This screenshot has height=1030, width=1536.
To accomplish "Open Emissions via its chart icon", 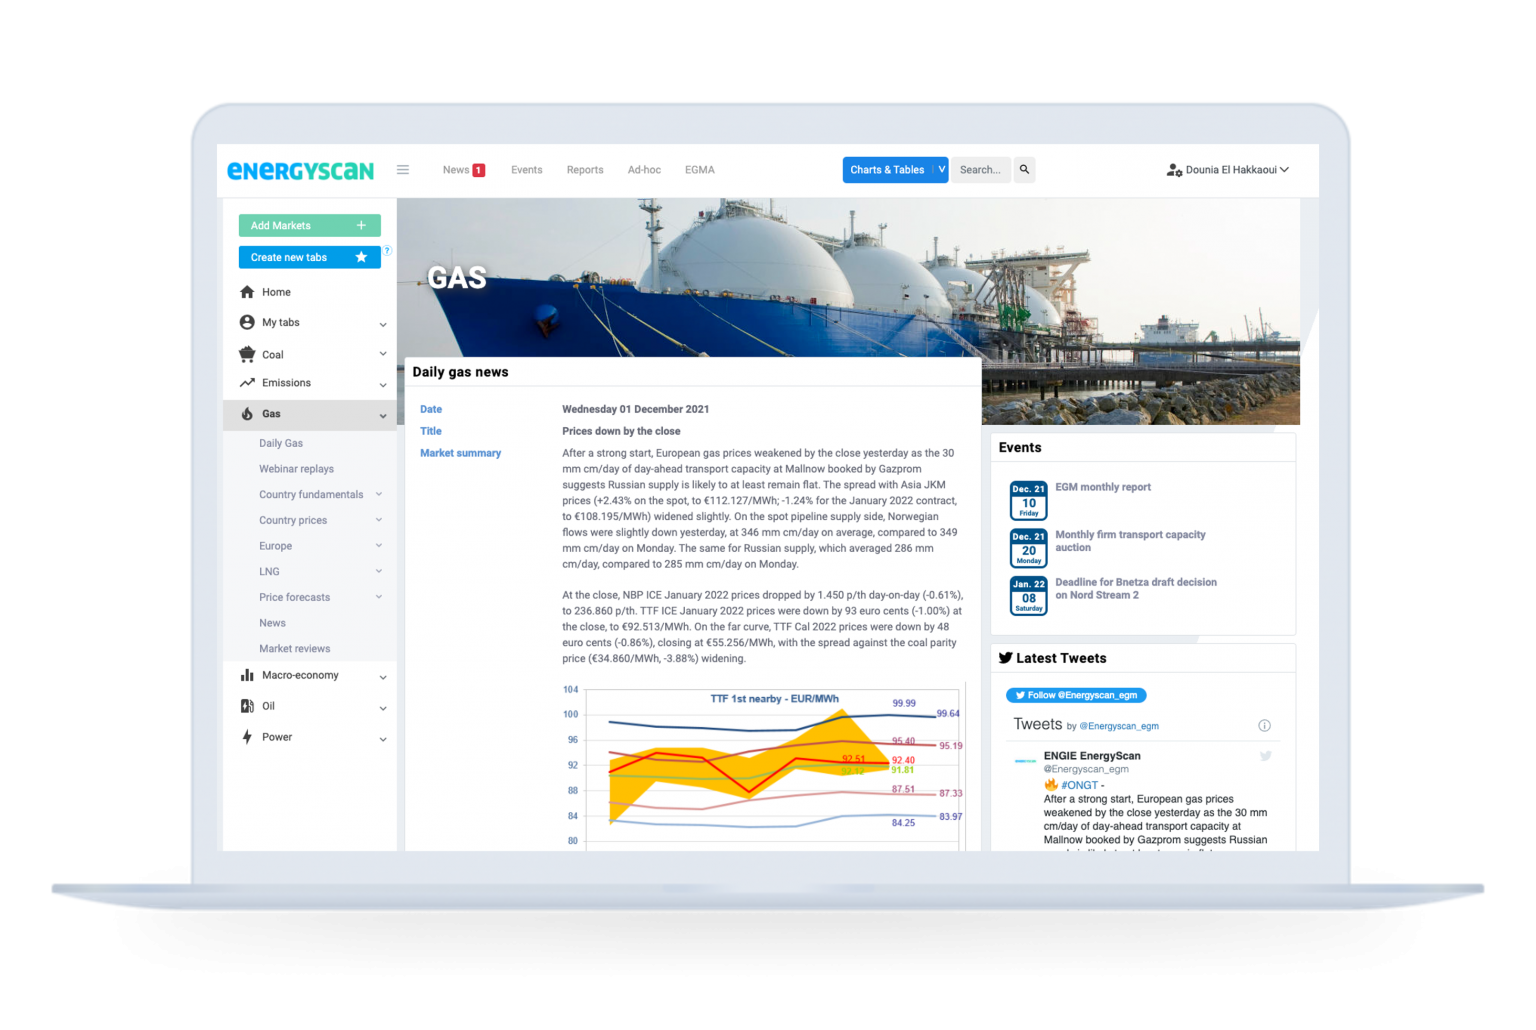I will pyautogui.click(x=247, y=383).
